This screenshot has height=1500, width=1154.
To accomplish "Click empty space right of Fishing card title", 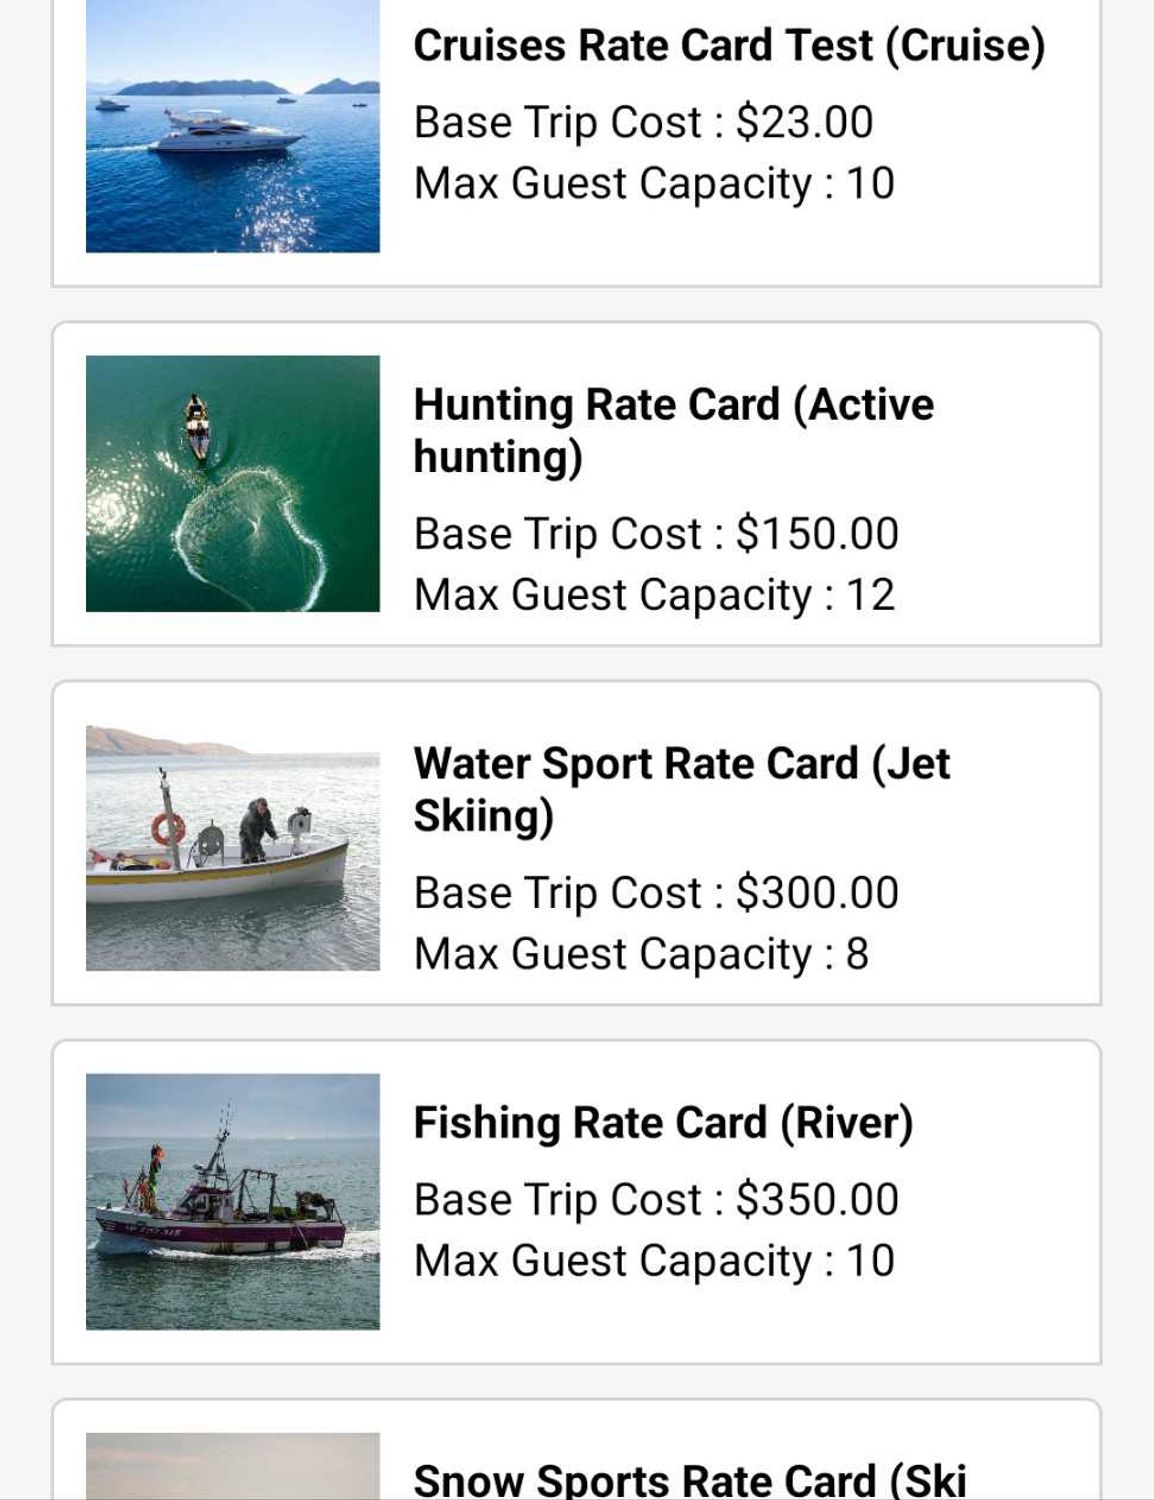I will [x=1005, y=1122].
